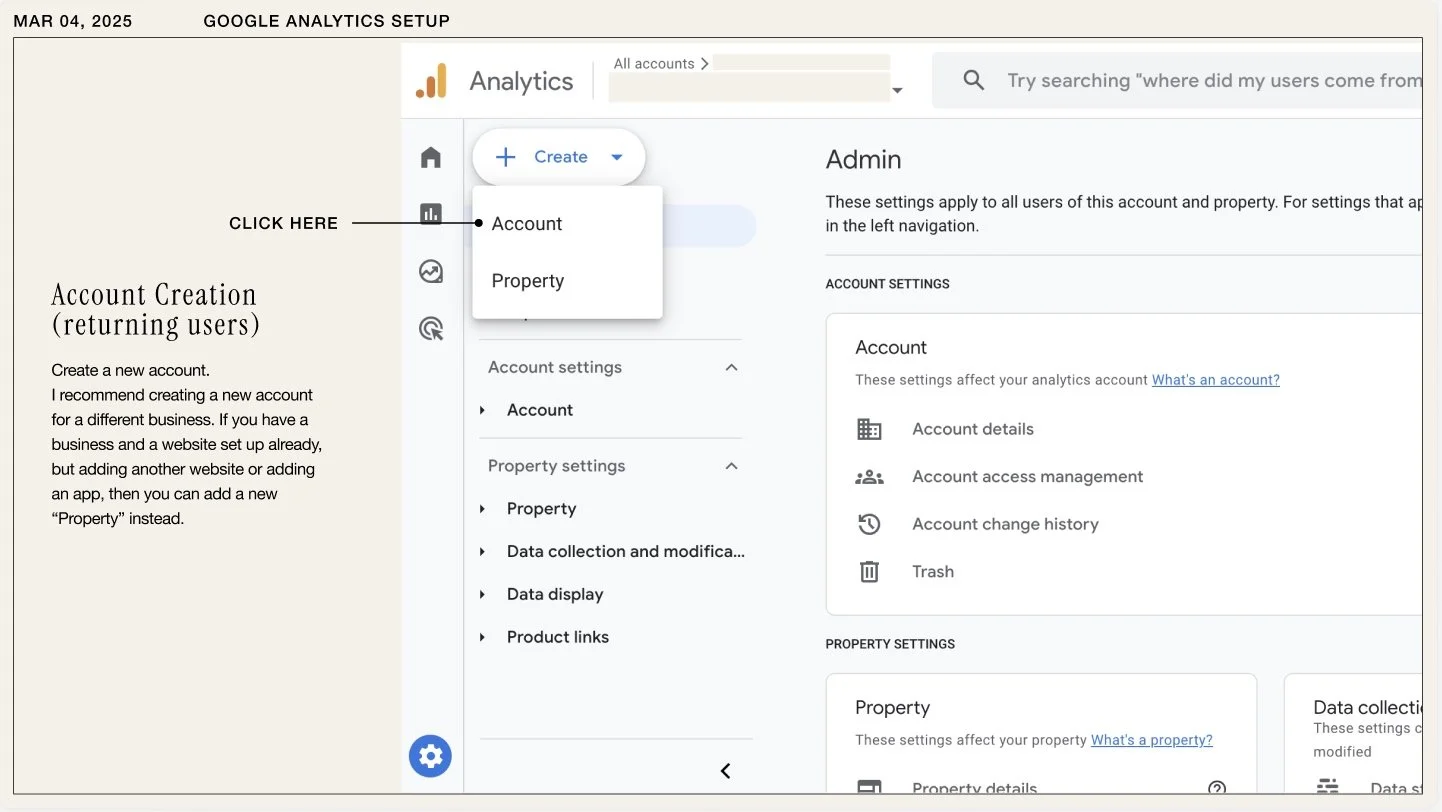Screen dimensions: 1442x812
Task: Click the Admin heading text
Action: (864, 160)
